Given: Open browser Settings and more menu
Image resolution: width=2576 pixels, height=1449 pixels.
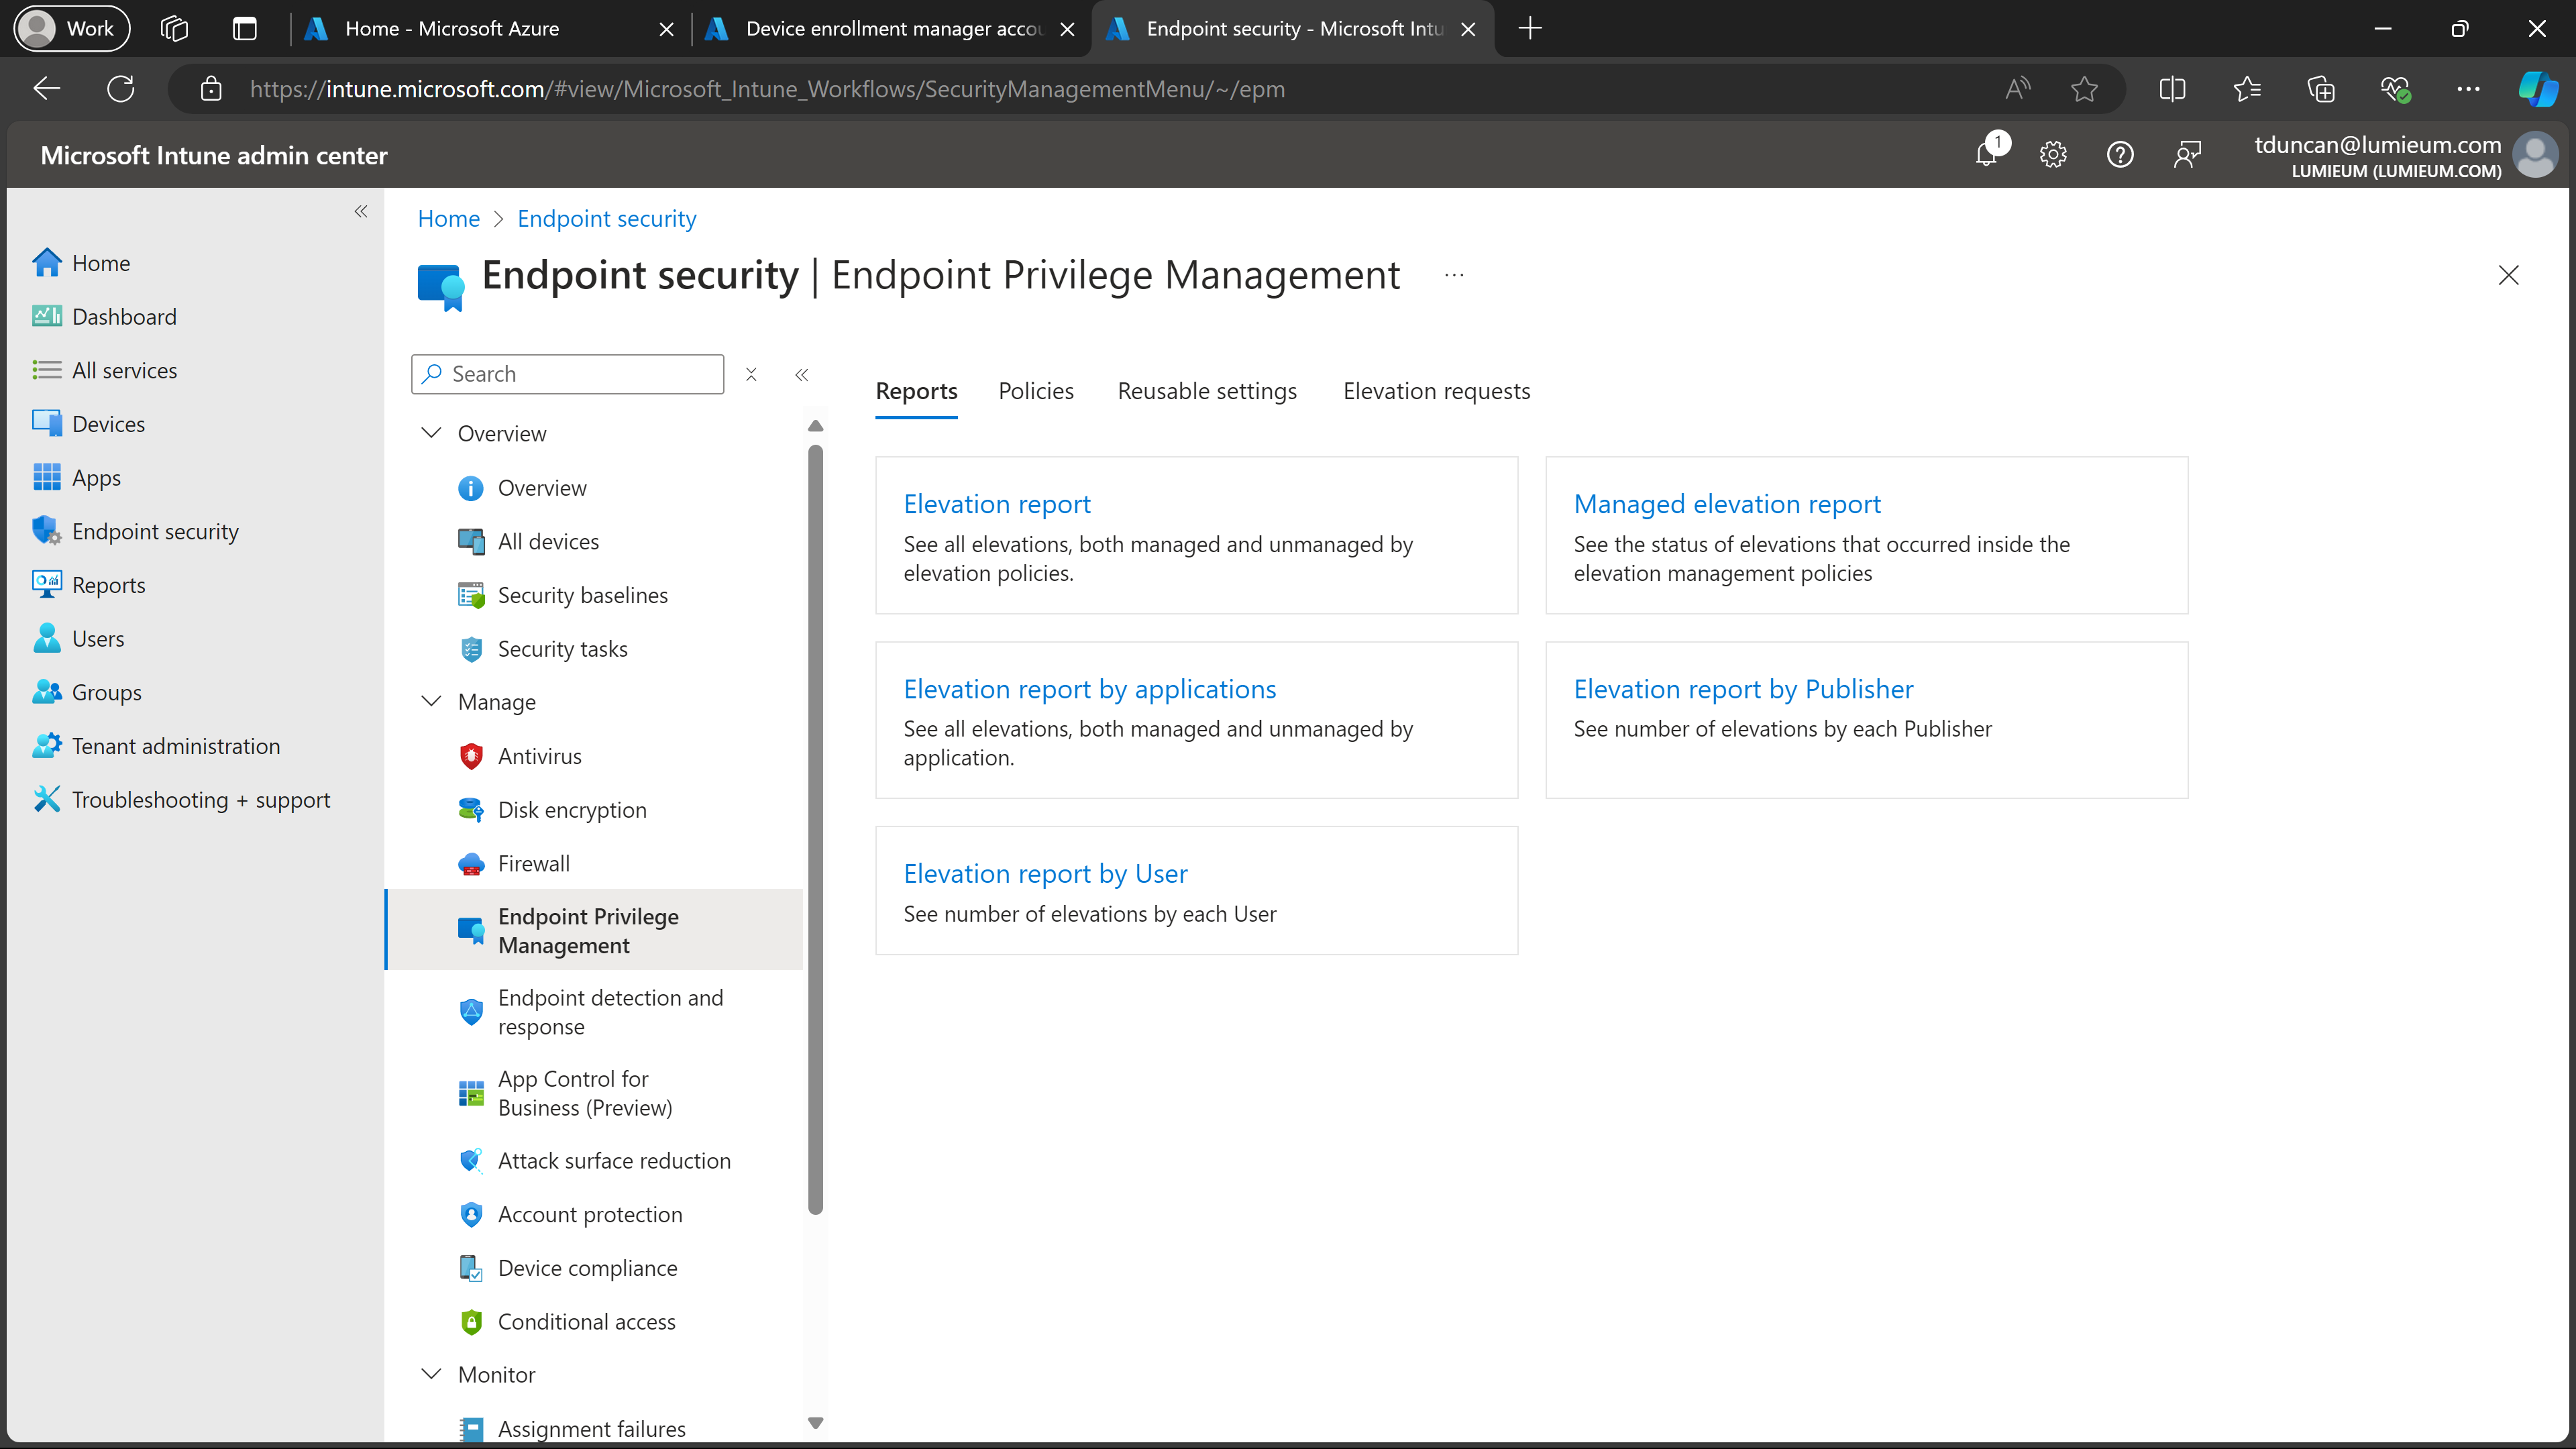Looking at the screenshot, I should 2468,89.
